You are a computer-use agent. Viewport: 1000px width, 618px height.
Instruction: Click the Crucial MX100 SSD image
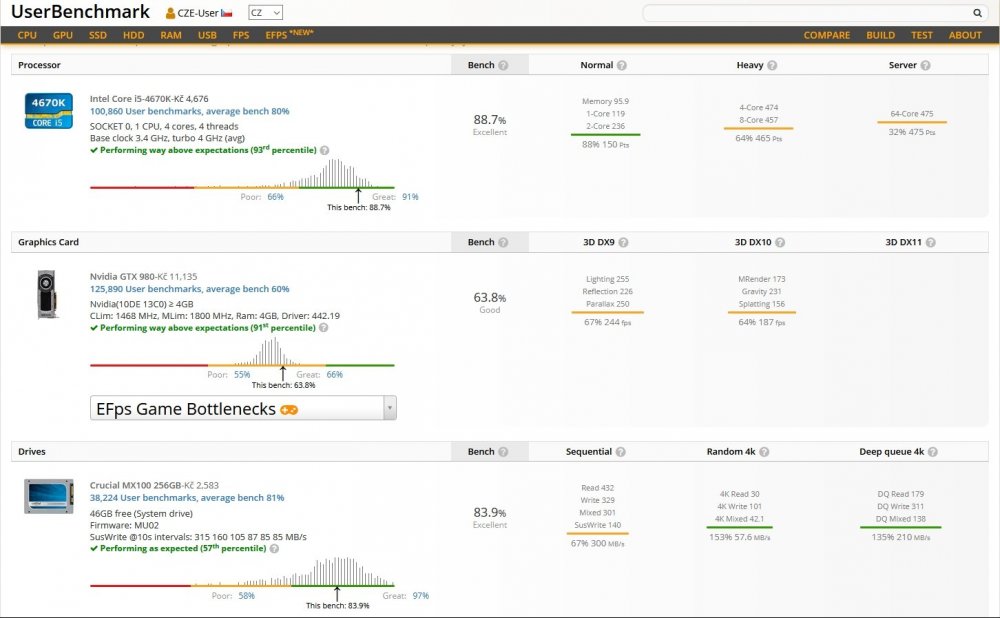(x=49, y=496)
